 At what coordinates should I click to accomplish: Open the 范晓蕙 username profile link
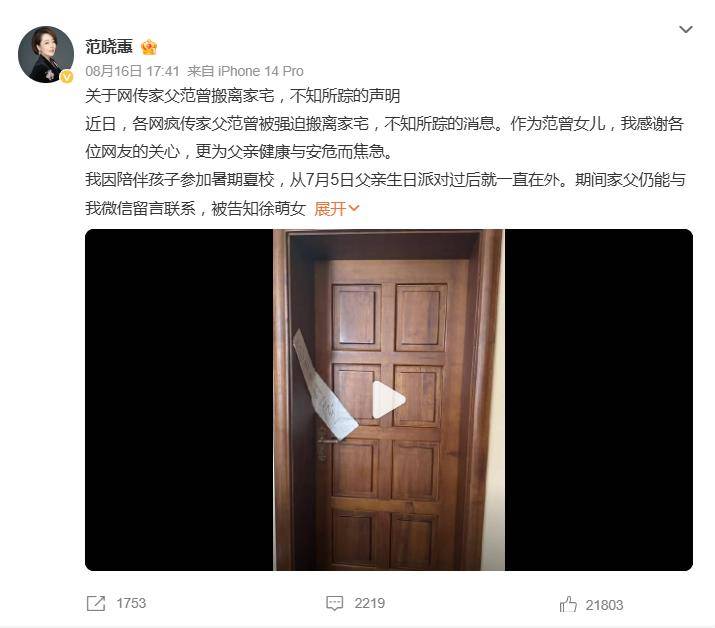coord(109,47)
